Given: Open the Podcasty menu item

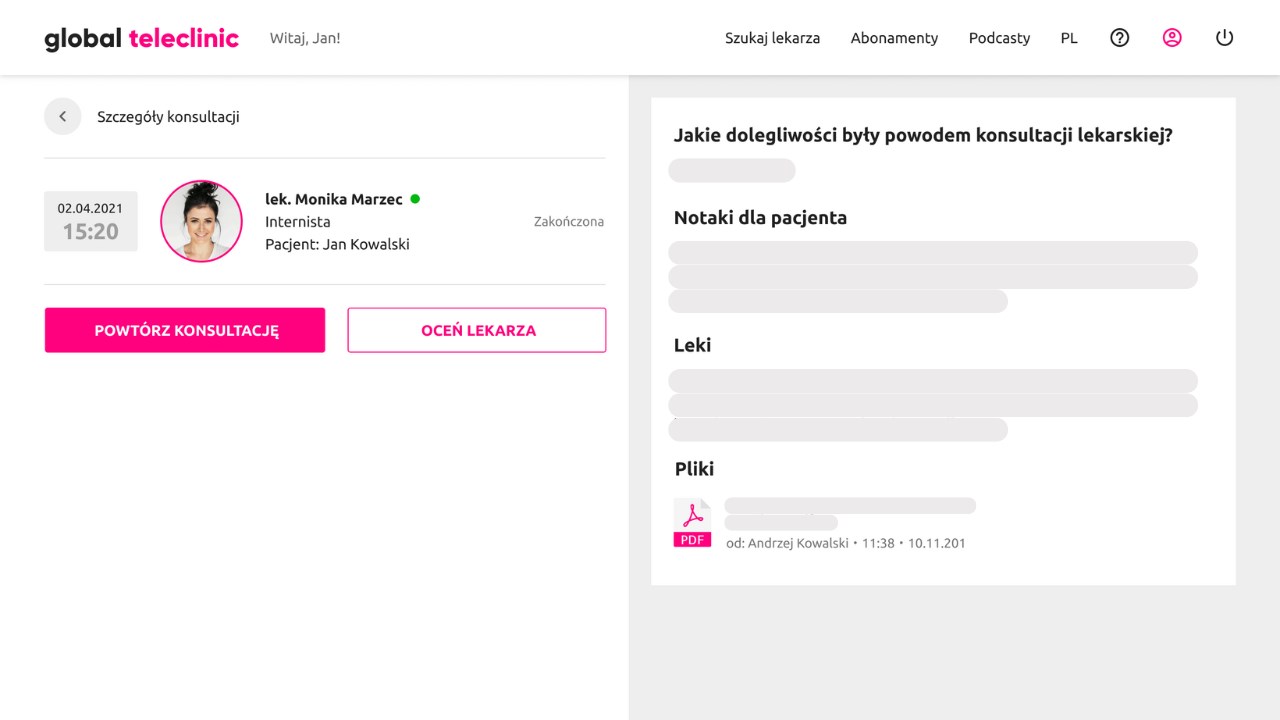Looking at the screenshot, I should pos(999,38).
